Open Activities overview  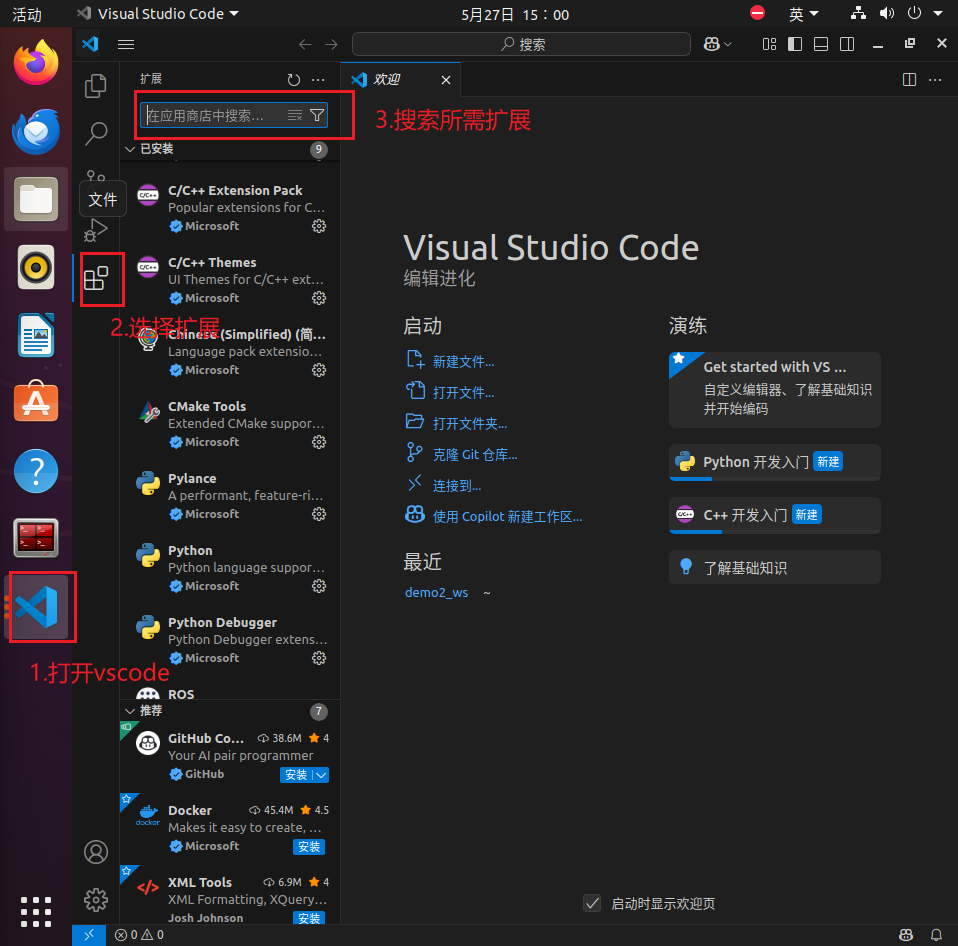point(27,13)
